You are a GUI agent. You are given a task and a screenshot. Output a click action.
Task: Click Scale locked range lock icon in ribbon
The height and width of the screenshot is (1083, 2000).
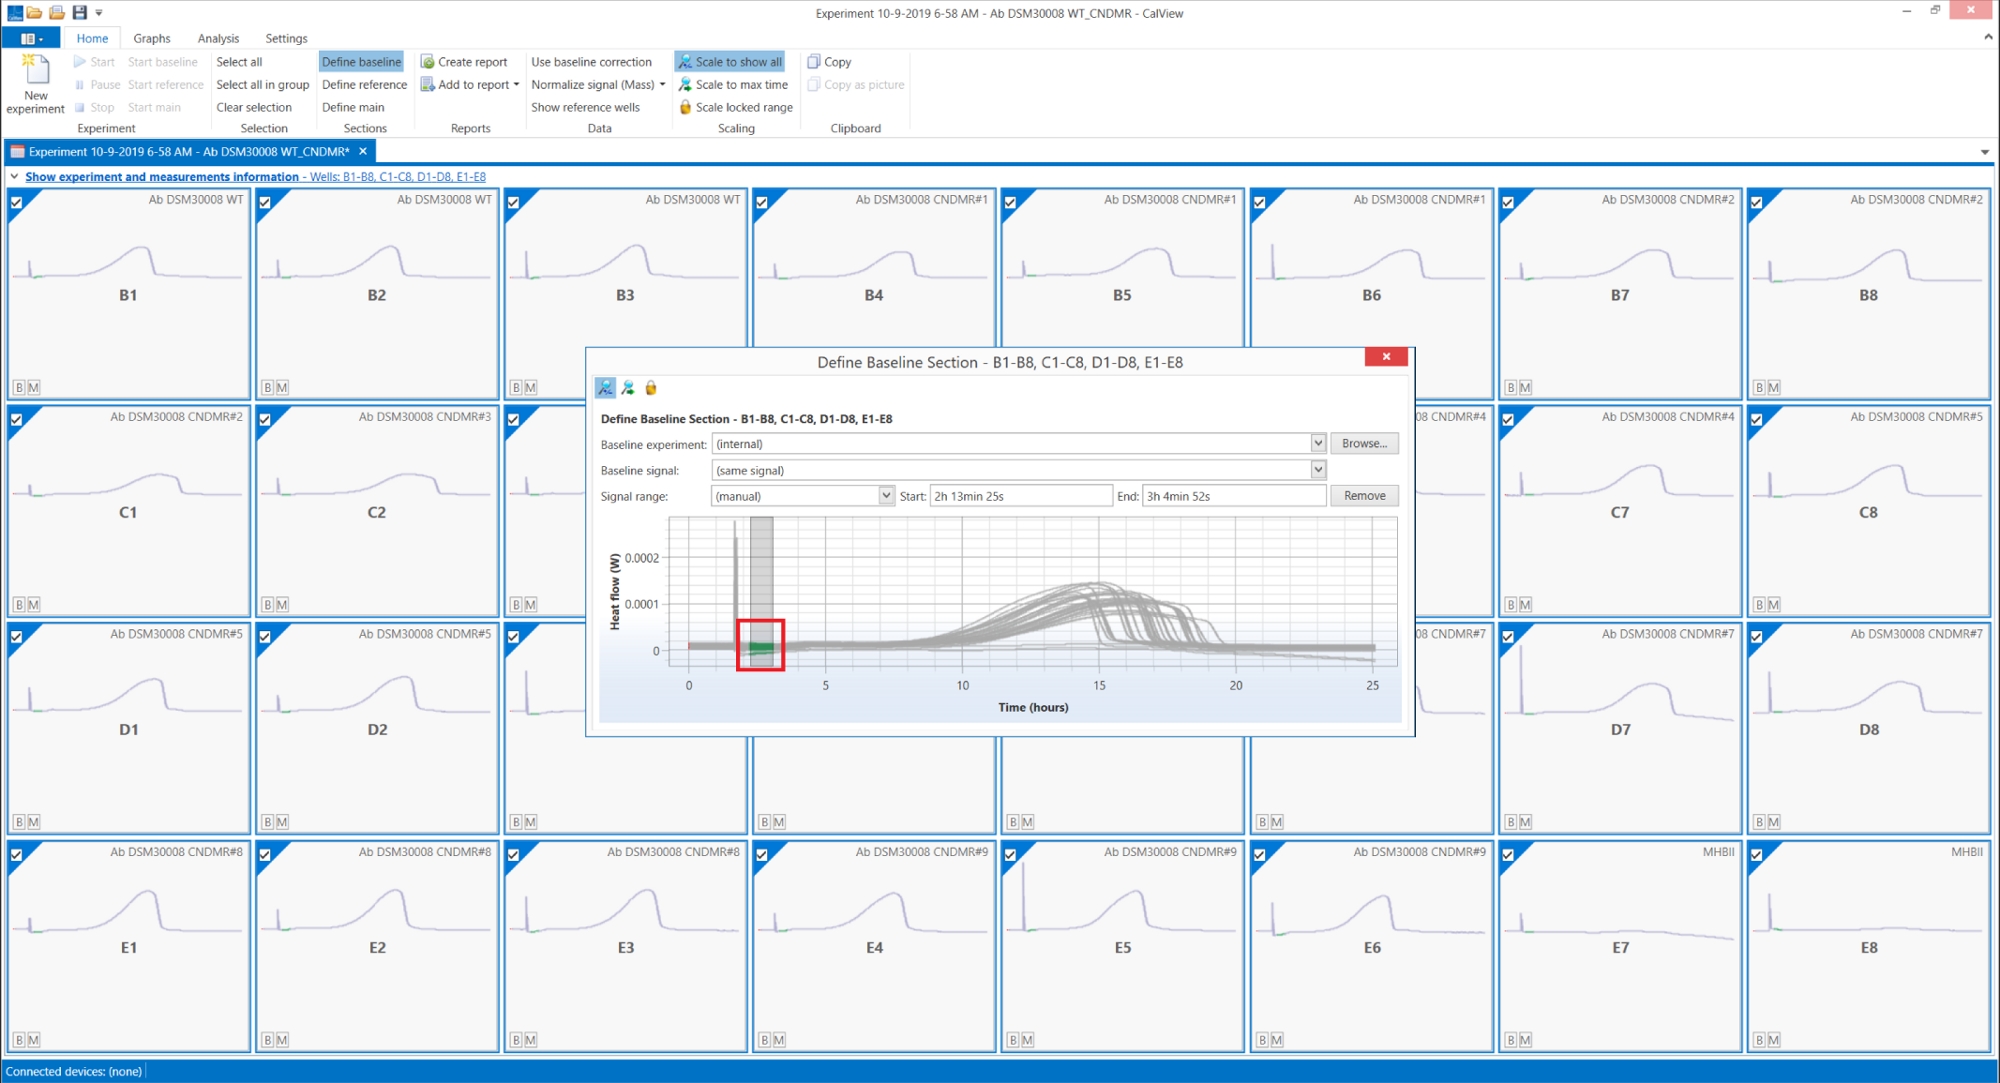[x=685, y=107]
